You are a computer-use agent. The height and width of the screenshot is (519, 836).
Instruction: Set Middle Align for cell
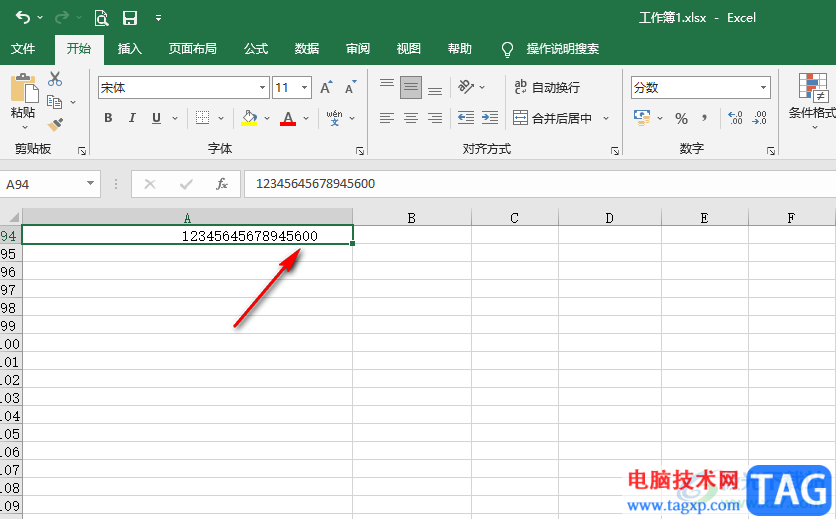coord(411,87)
